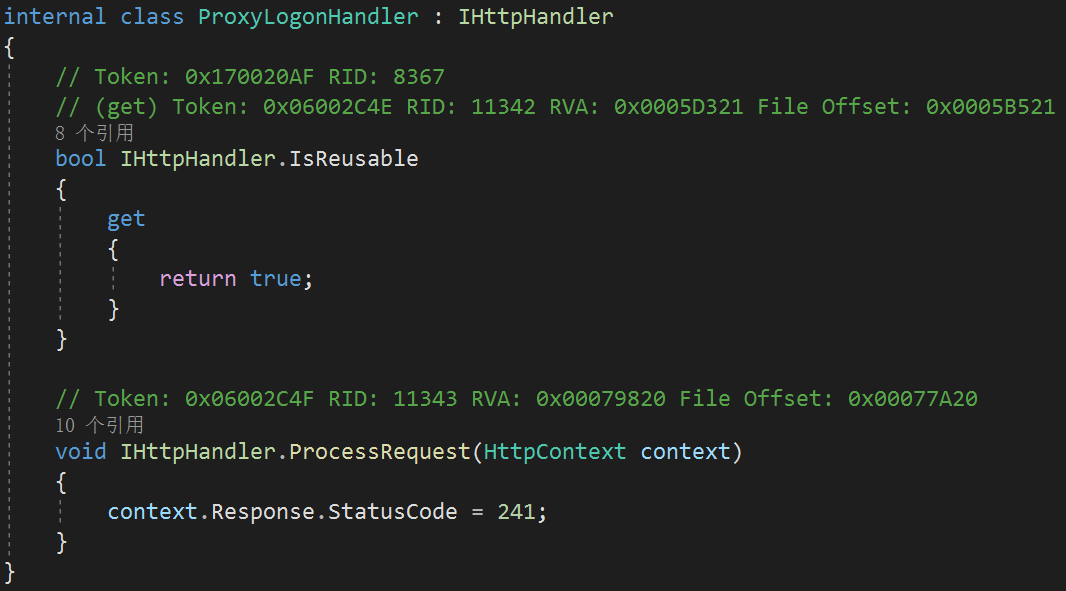1066x591 pixels.
Task: Click the bool return type keyword
Action: click(81, 158)
